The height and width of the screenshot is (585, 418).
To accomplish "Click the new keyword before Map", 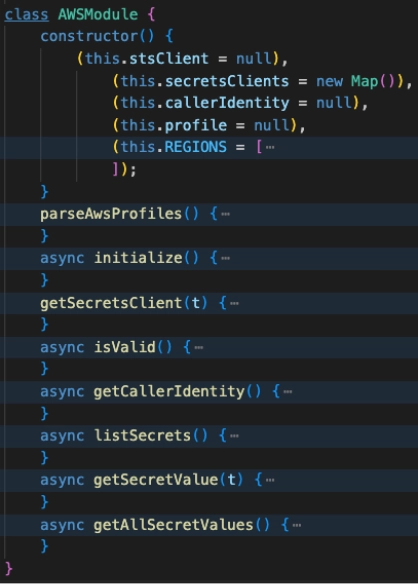I will click(329, 81).
